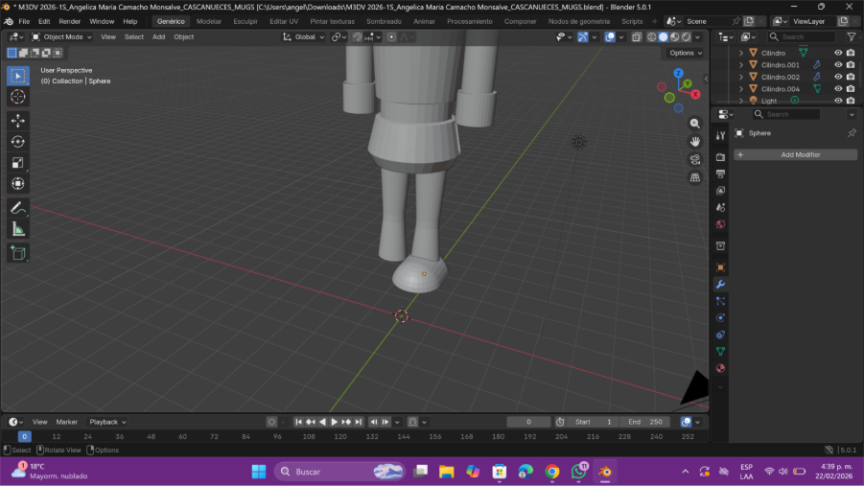Click frame 96 on the timeline ruler
This screenshot has height=486, width=864.
pyautogui.click(x=277, y=437)
